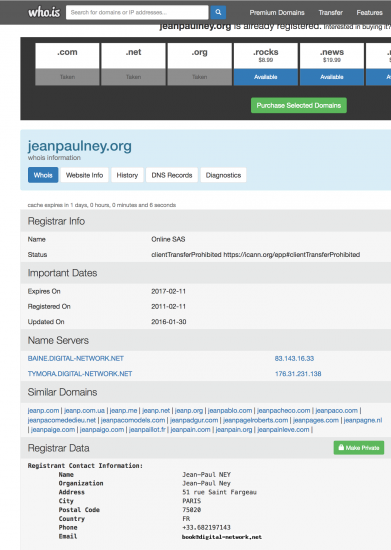Switch to the Website Info tab
Image resolution: width=391 pixels, height=550 pixels.
pos(85,175)
